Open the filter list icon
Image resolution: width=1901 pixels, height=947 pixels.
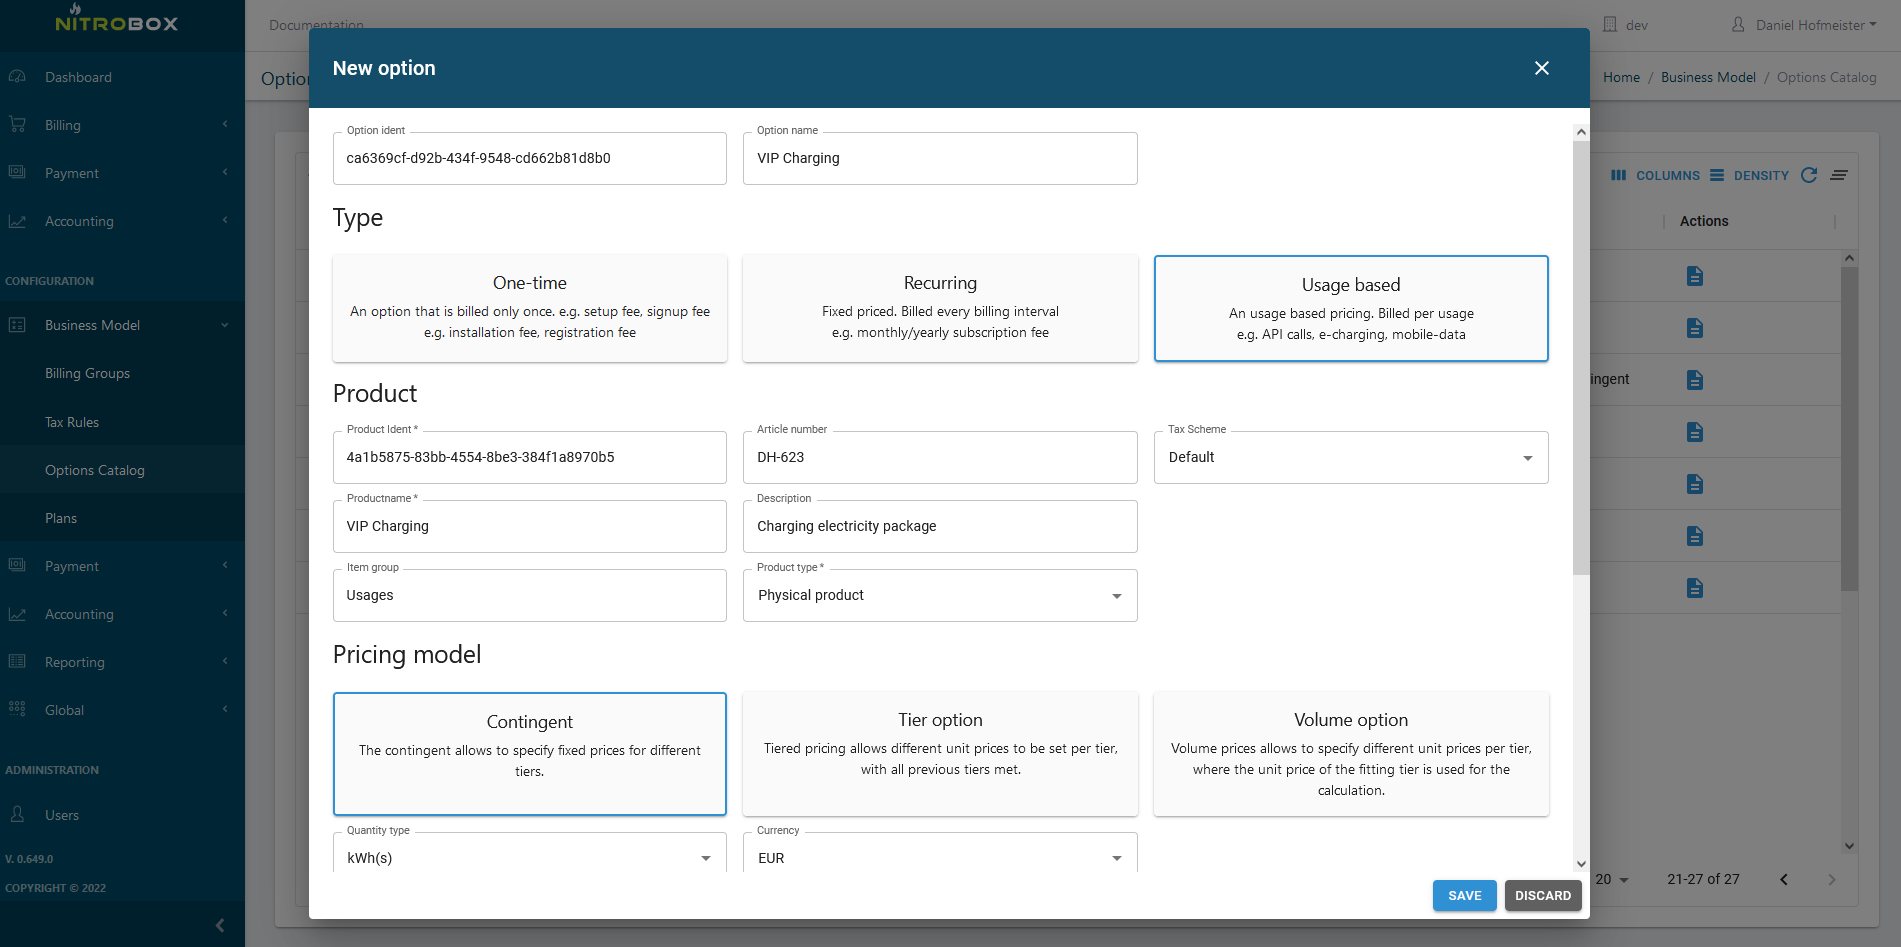coord(1839,175)
